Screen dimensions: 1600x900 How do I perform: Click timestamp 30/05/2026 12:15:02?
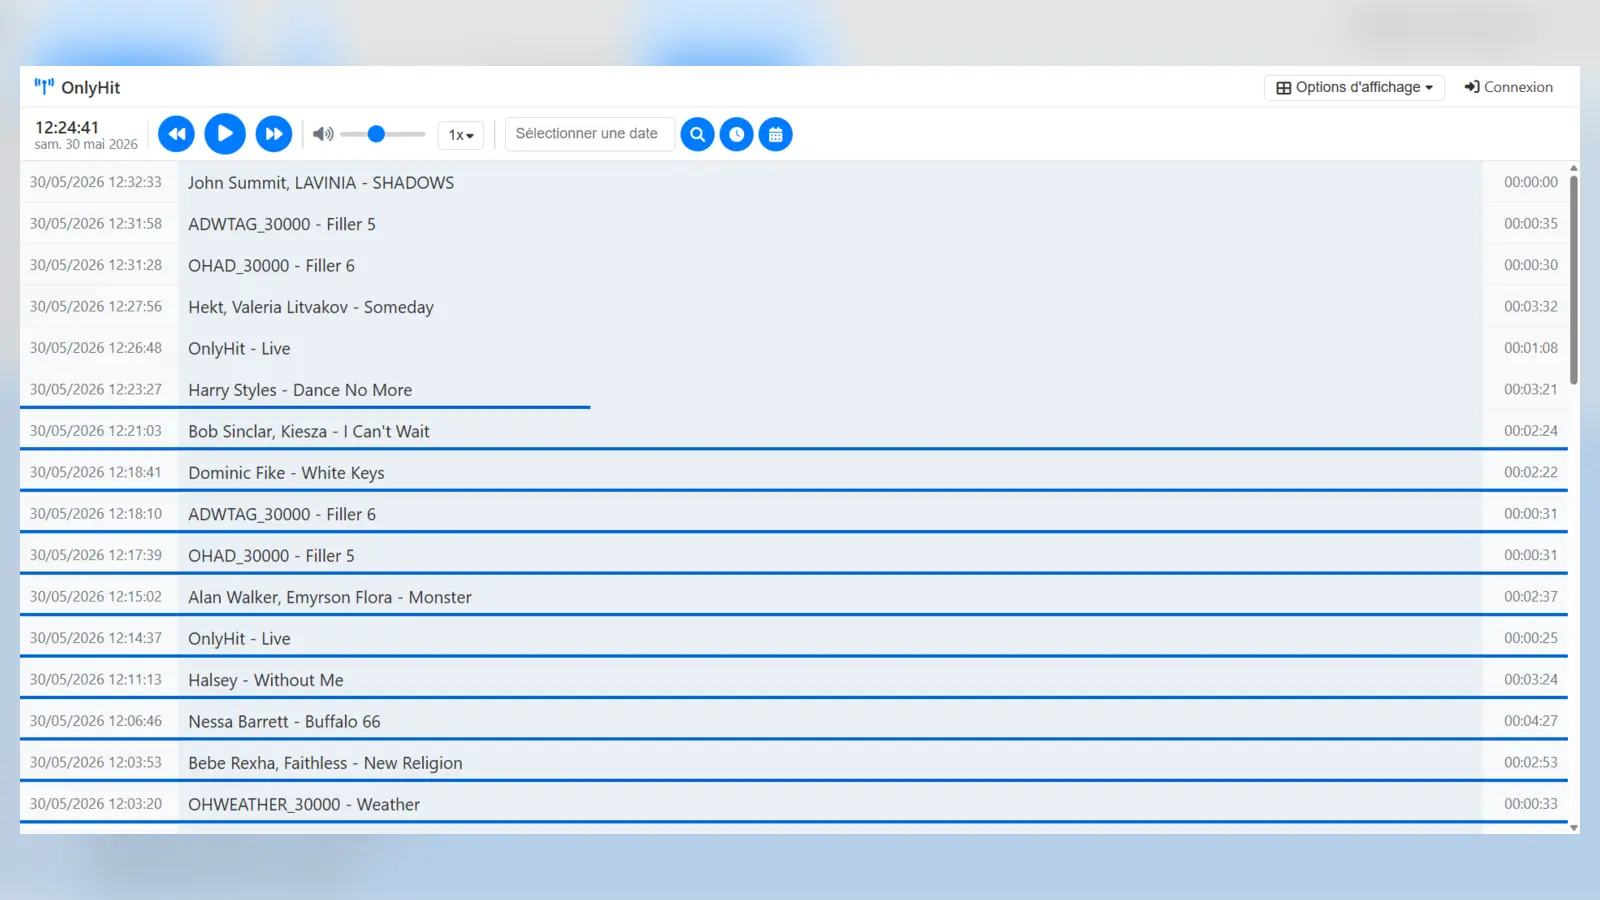click(x=96, y=596)
